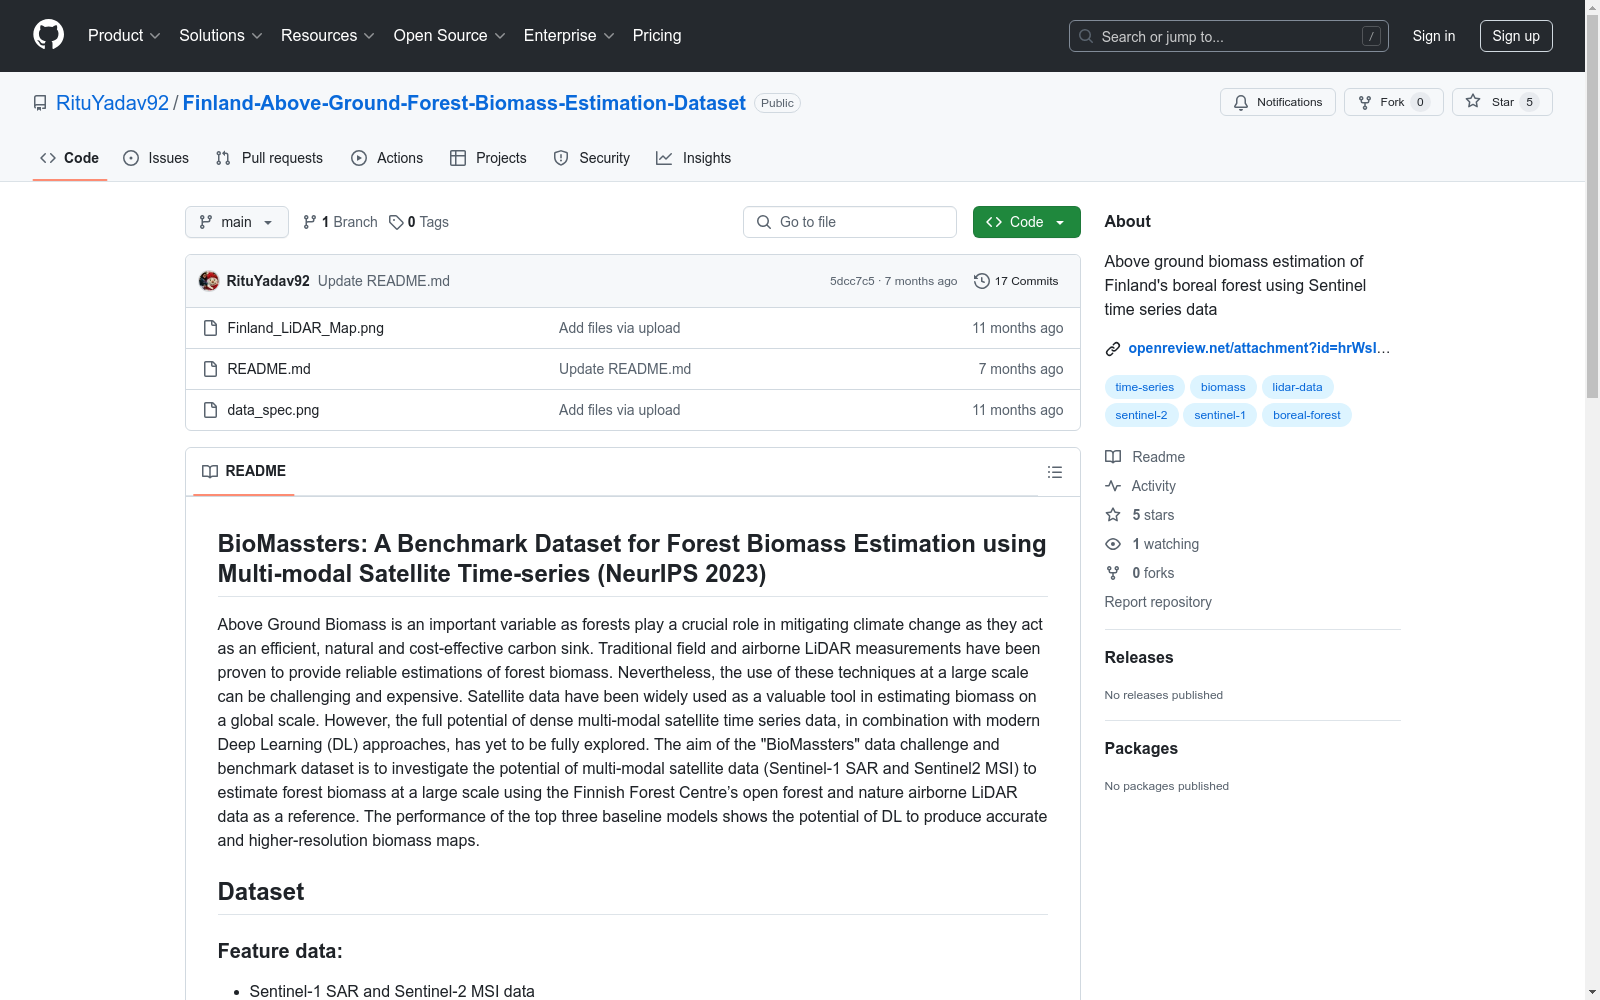The width and height of the screenshot is (1600, 1000).
Task: Expand the Resources menu
Action: 328,36
